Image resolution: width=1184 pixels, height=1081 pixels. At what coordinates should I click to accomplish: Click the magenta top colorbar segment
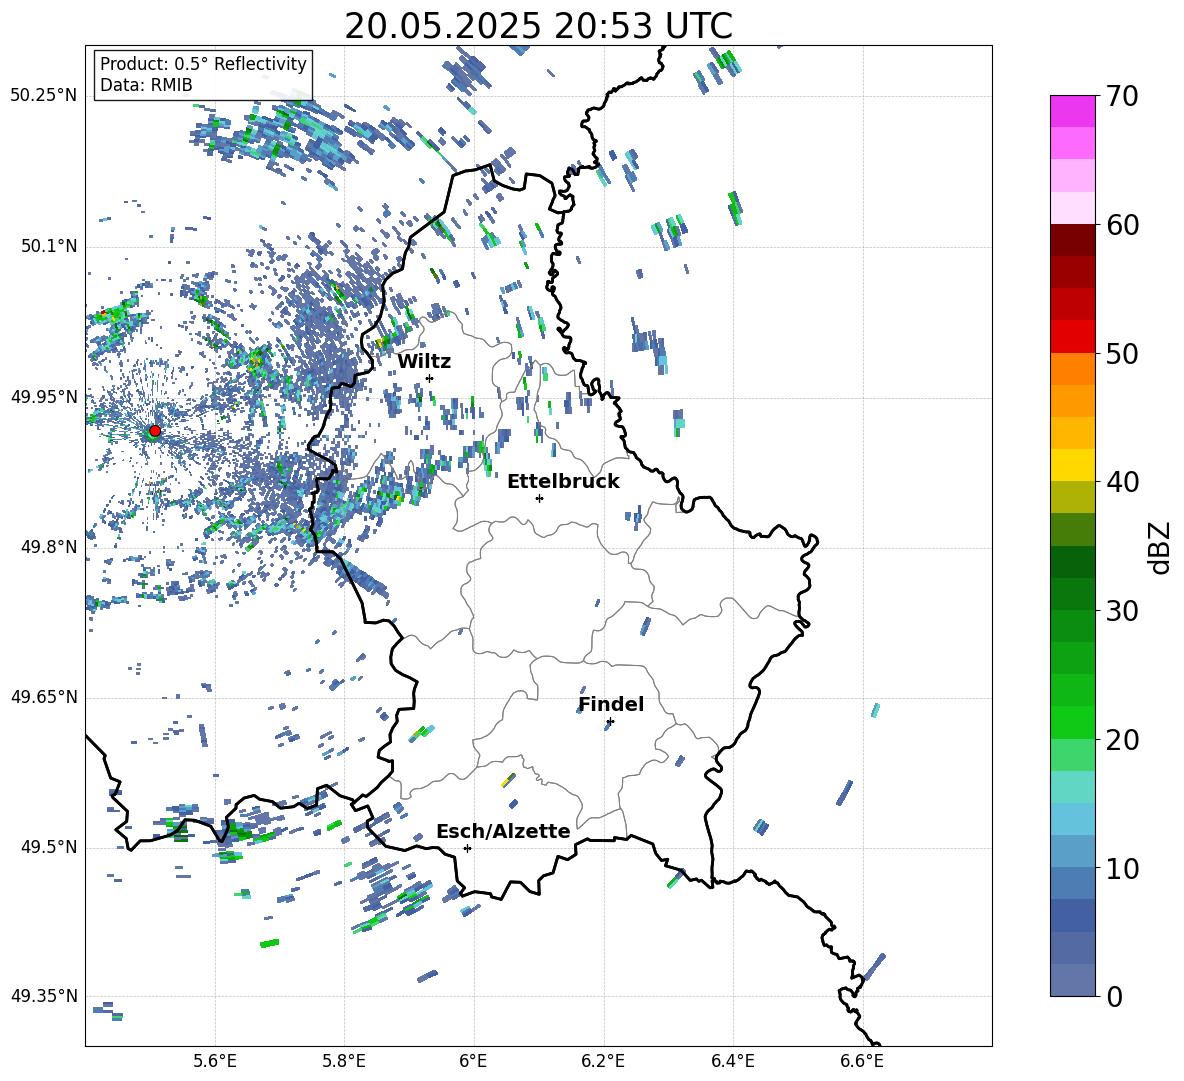(x=1072, y=111)
